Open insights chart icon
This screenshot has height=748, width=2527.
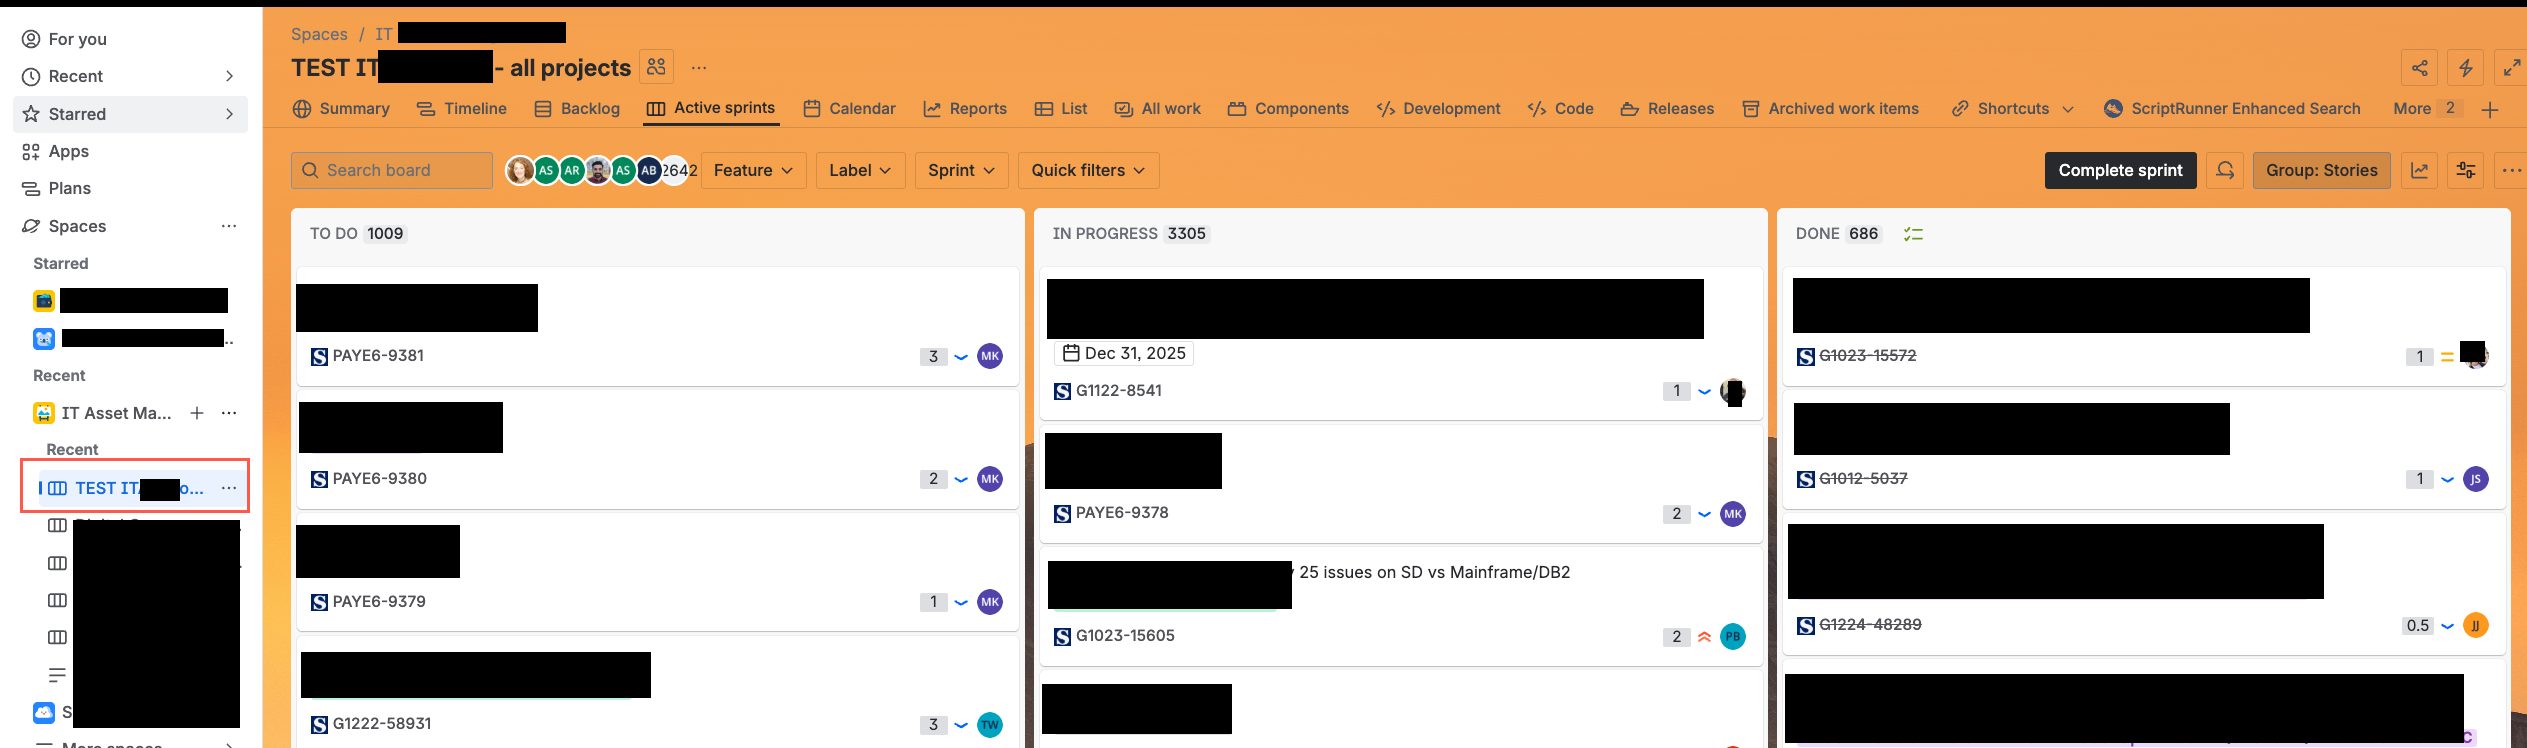click(x=2419, y=170)
